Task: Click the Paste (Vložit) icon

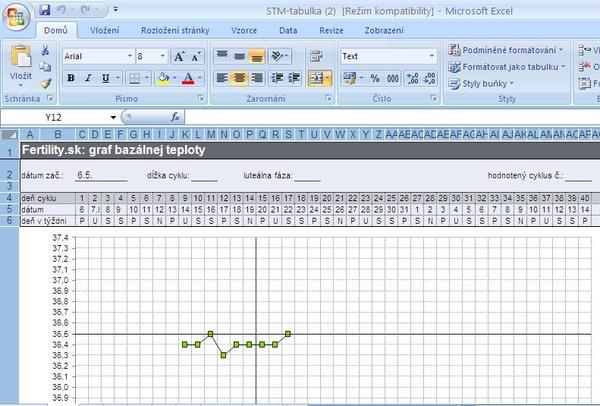Action: [x=20, y=60]
